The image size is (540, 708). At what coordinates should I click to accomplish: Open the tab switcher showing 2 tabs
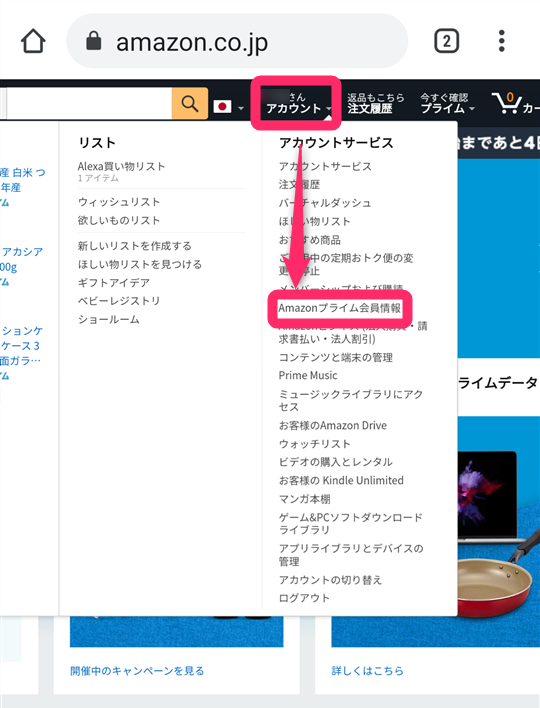[x=446, y=41]
